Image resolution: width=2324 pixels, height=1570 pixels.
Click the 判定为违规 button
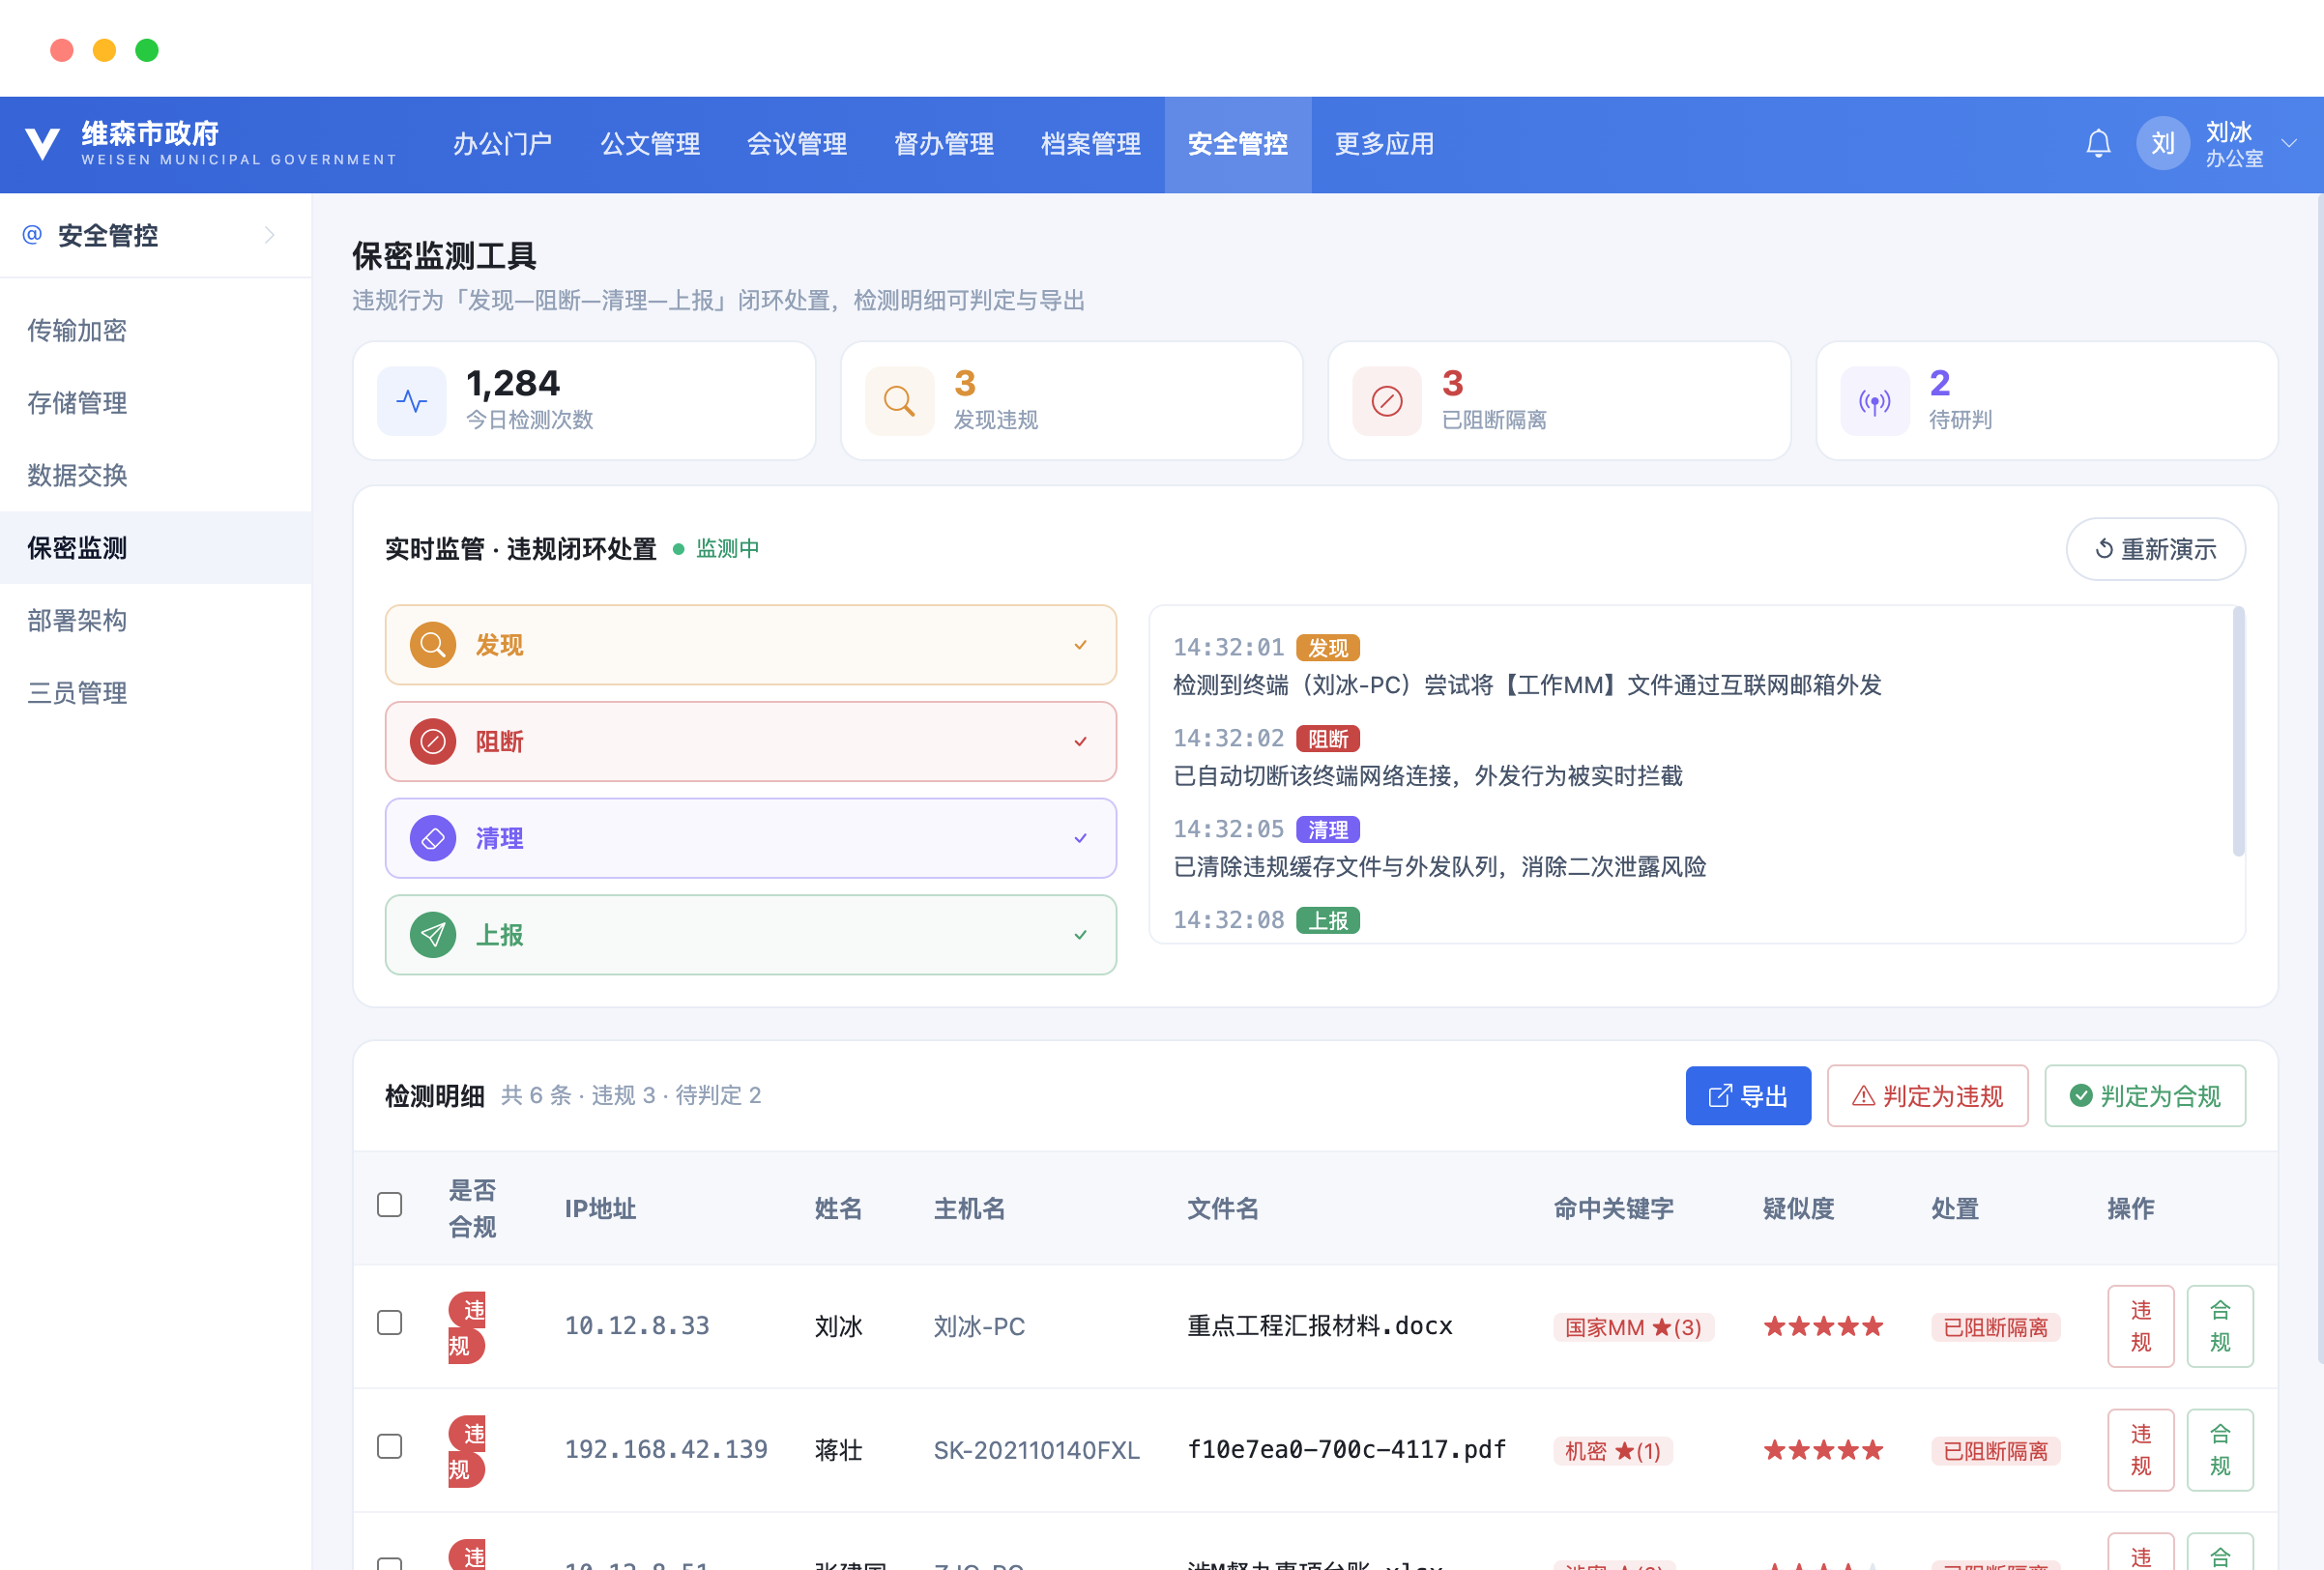point(1927,1096)
